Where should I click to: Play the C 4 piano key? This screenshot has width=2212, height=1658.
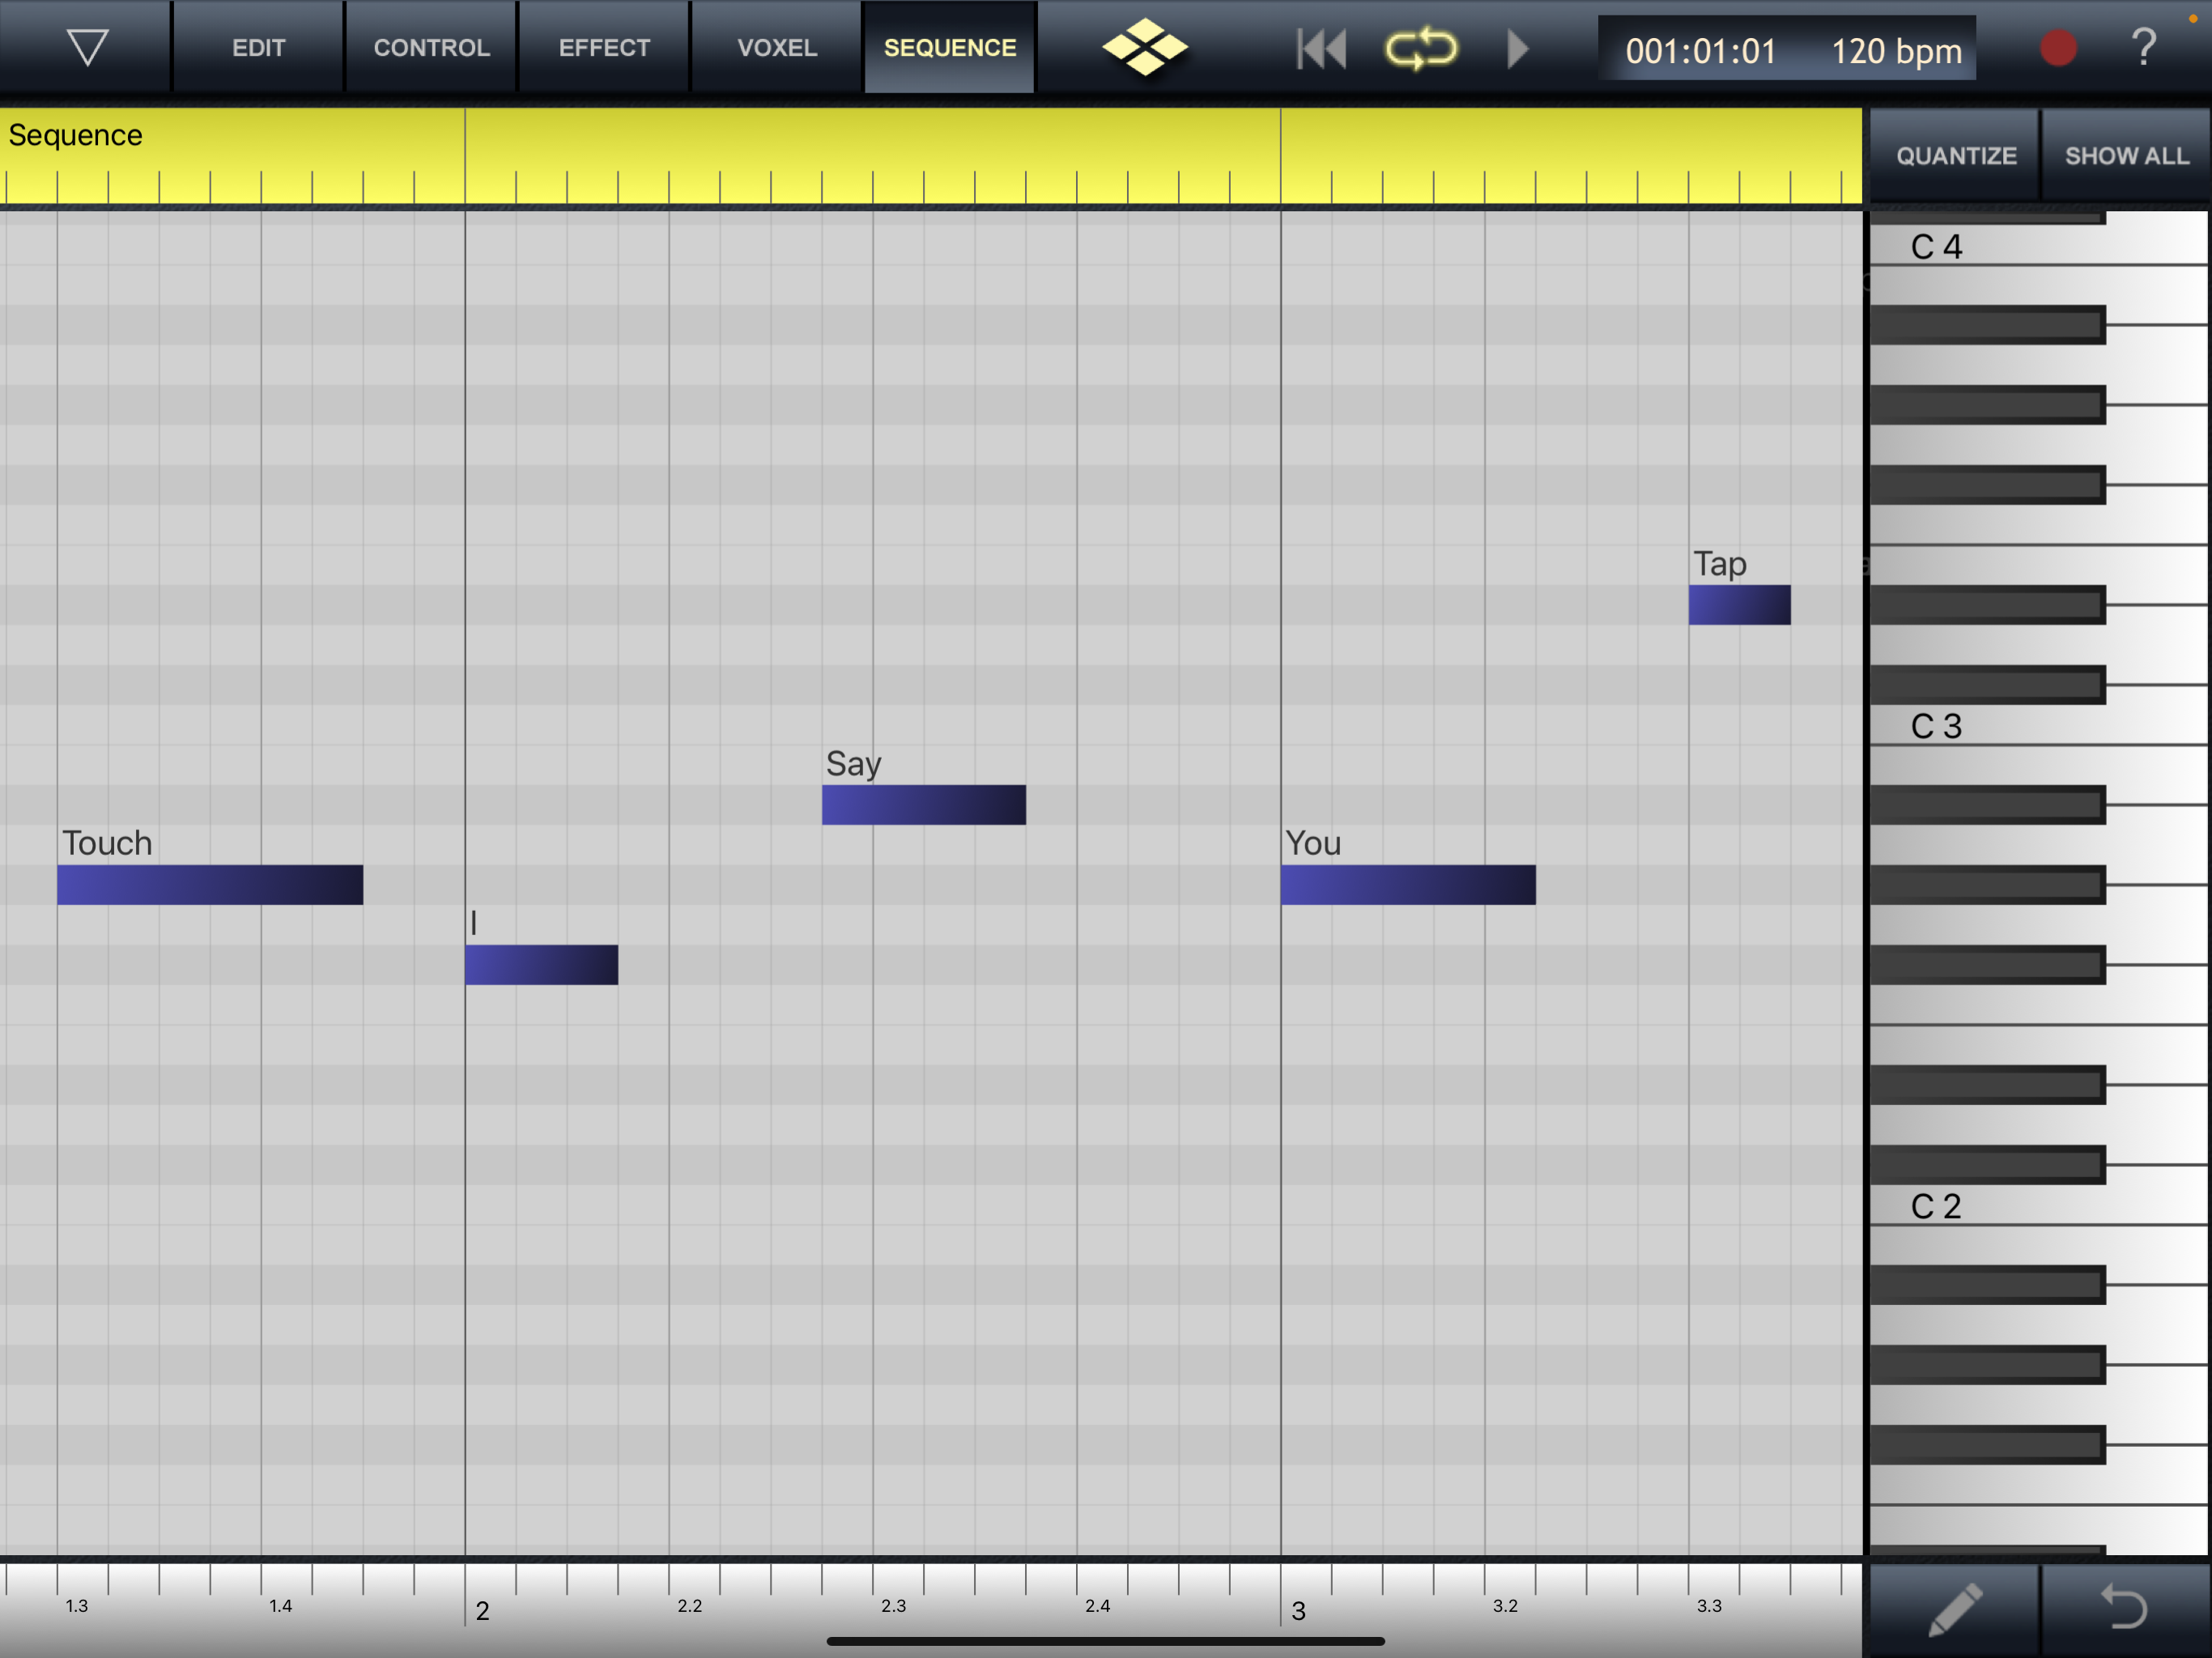point(2040,246)
